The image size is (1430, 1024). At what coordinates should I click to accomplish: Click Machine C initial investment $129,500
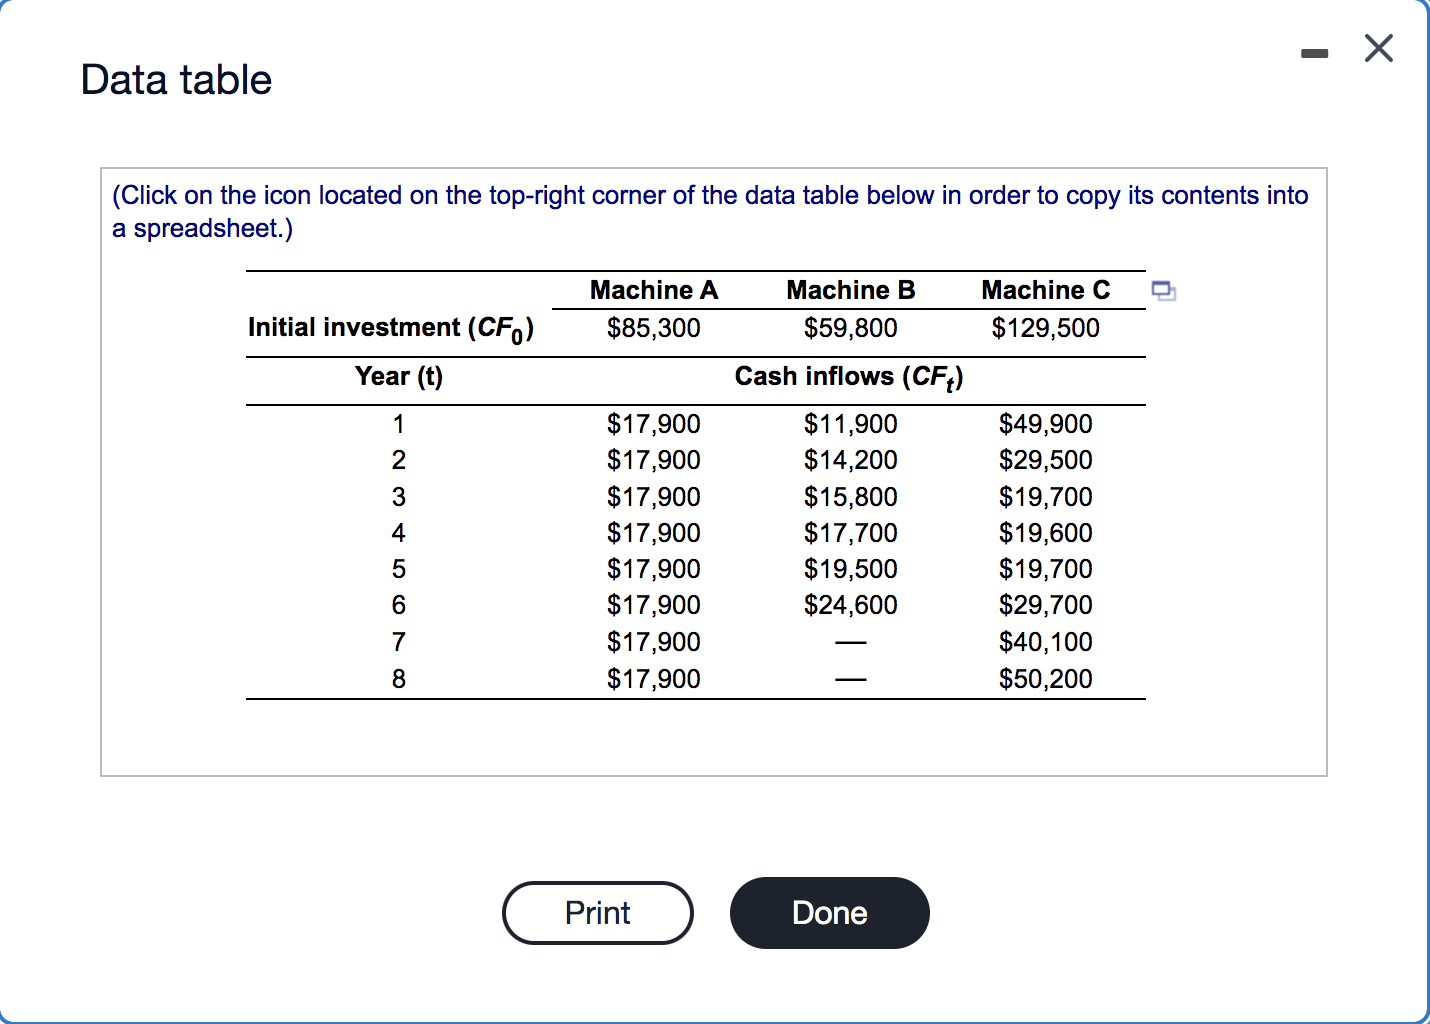pos(1046,328)
